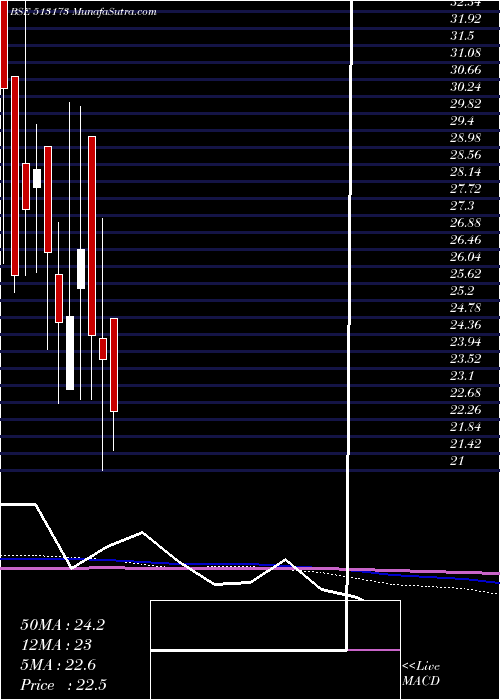
Task: Click the Price : 22.5 readout
Action: pyautogui.click(x=63, y=685)
